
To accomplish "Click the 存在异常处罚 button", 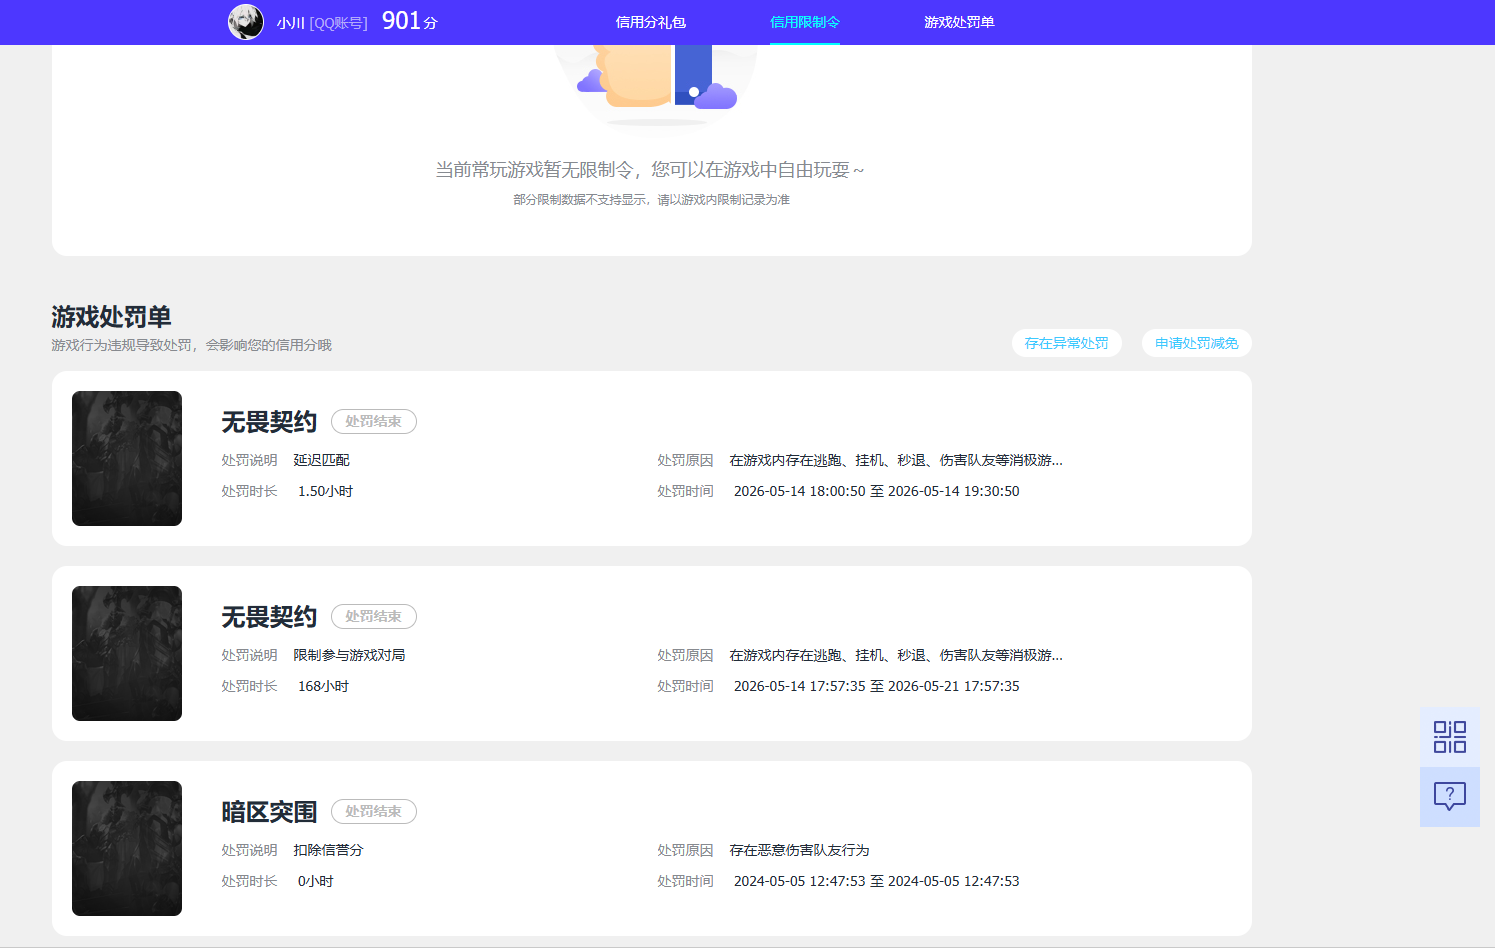I will click(1067, 343).
